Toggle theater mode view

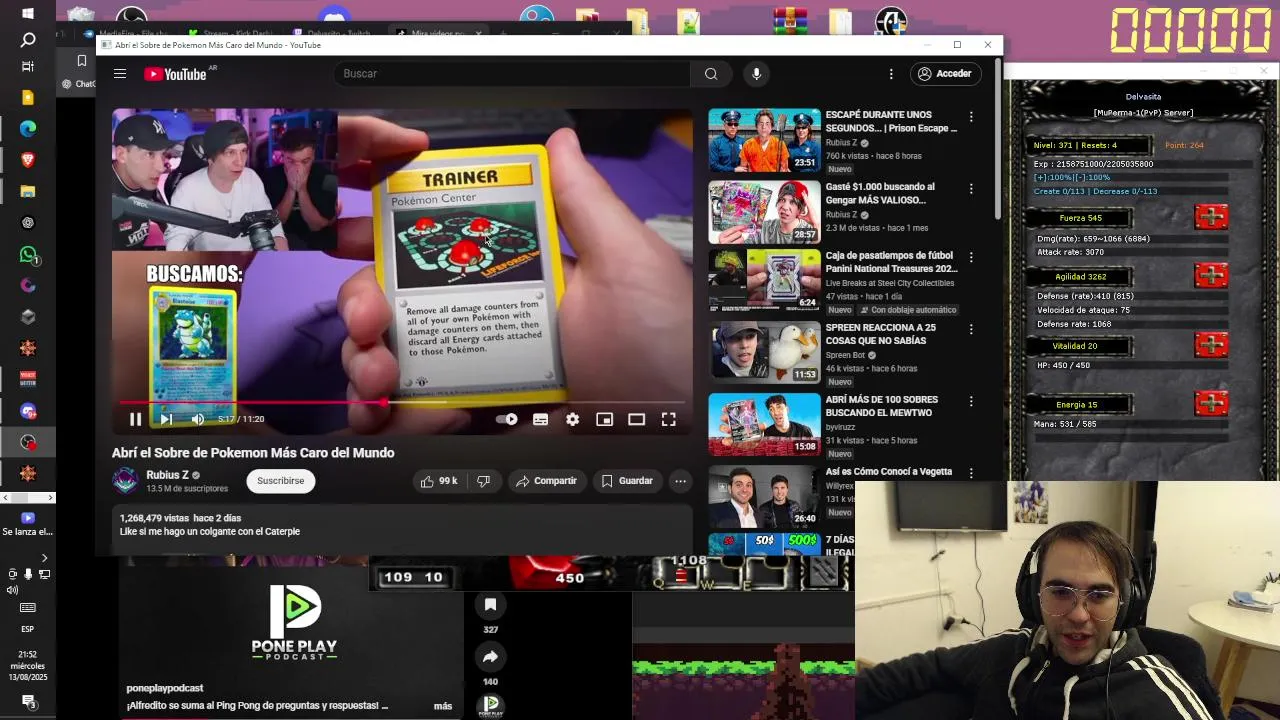pos(636,419)
